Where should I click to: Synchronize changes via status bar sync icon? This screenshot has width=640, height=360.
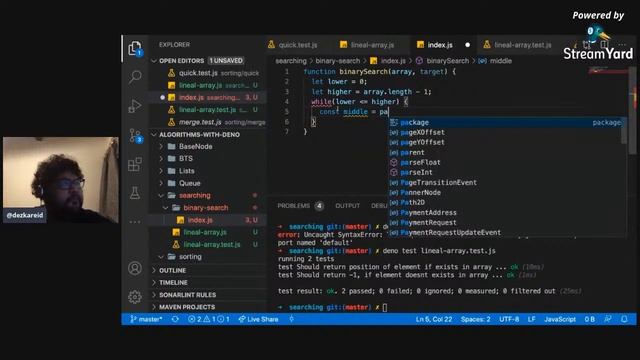point(175,319)
